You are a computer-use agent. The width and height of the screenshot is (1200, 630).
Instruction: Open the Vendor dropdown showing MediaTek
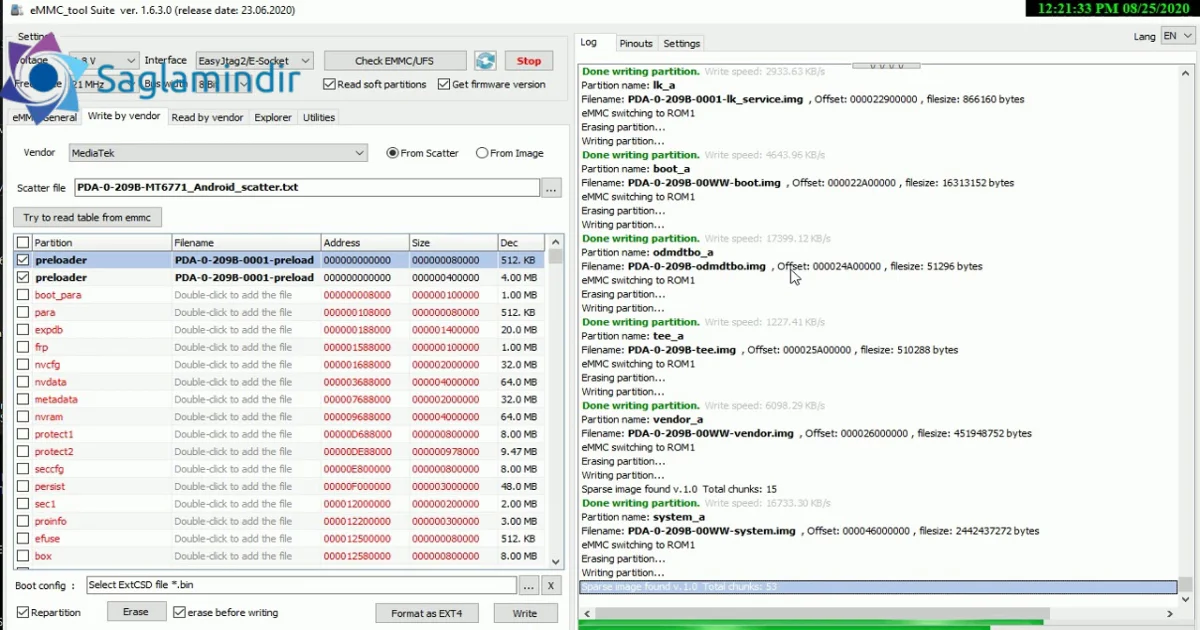click(218, 153)
